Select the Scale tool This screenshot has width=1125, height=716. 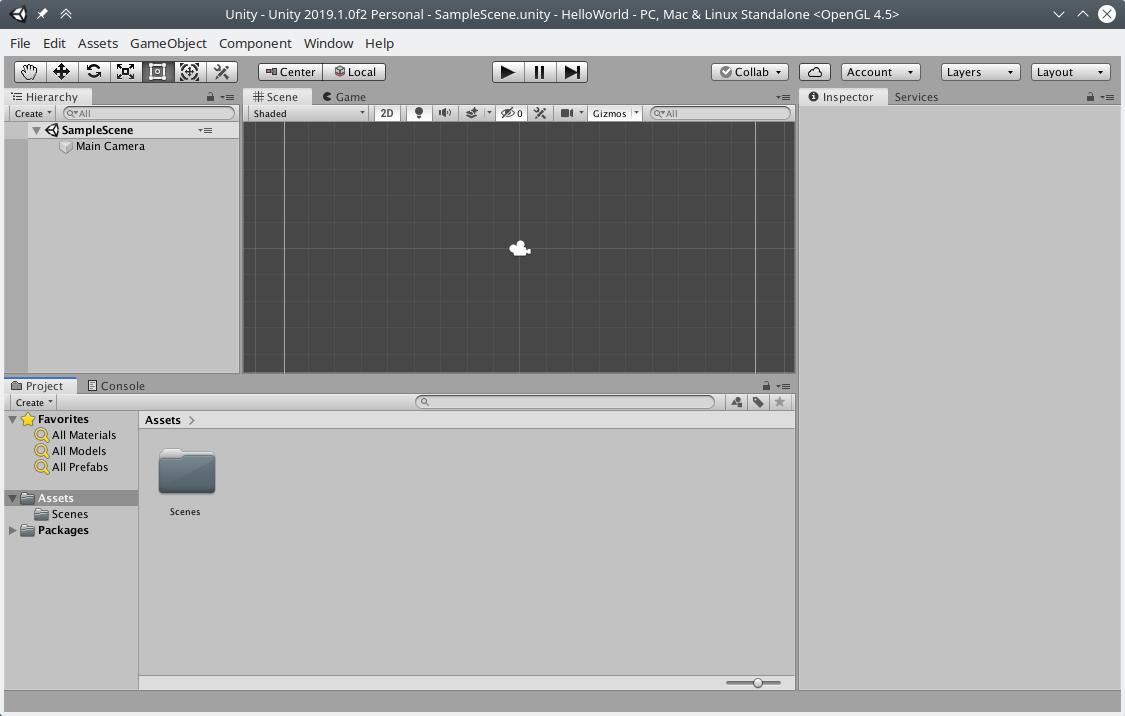point(126,71)
